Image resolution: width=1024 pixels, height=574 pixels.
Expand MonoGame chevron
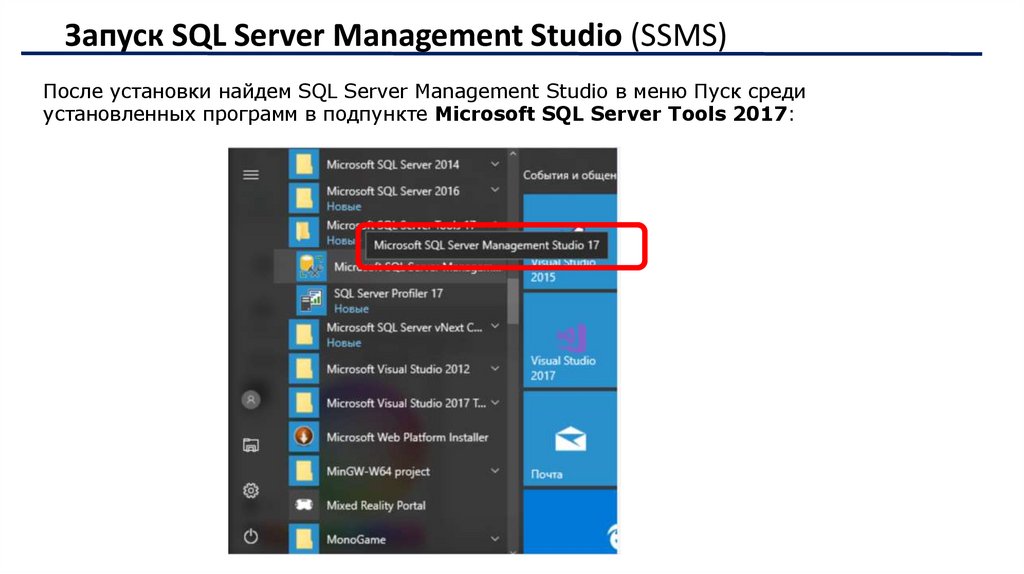coord(495,539)
